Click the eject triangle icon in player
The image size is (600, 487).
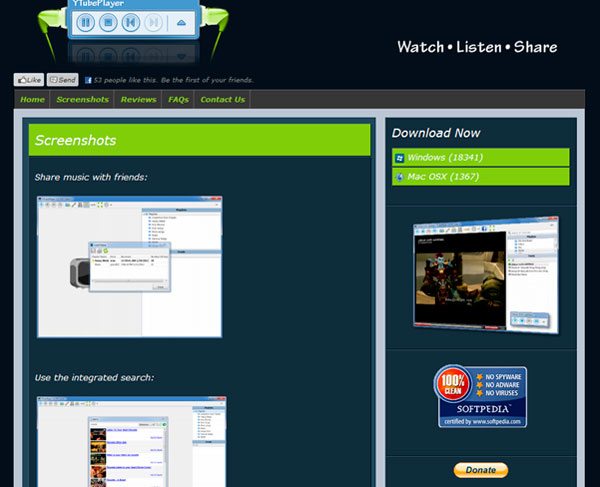tap(180, 21)
